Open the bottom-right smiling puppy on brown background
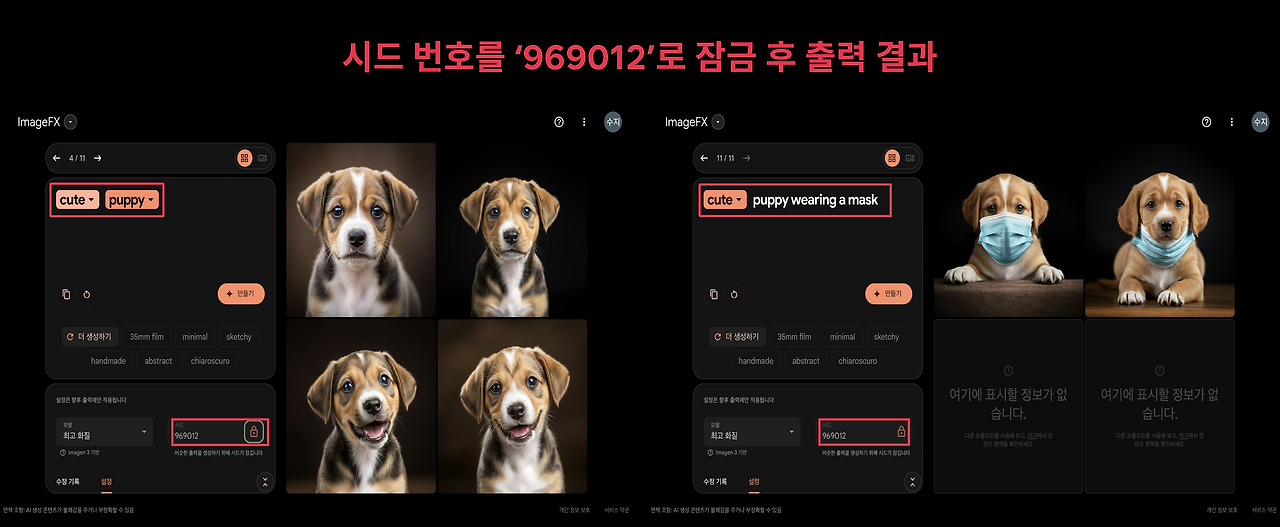Viewport: 1280px width, 527px height. (512, 406)
